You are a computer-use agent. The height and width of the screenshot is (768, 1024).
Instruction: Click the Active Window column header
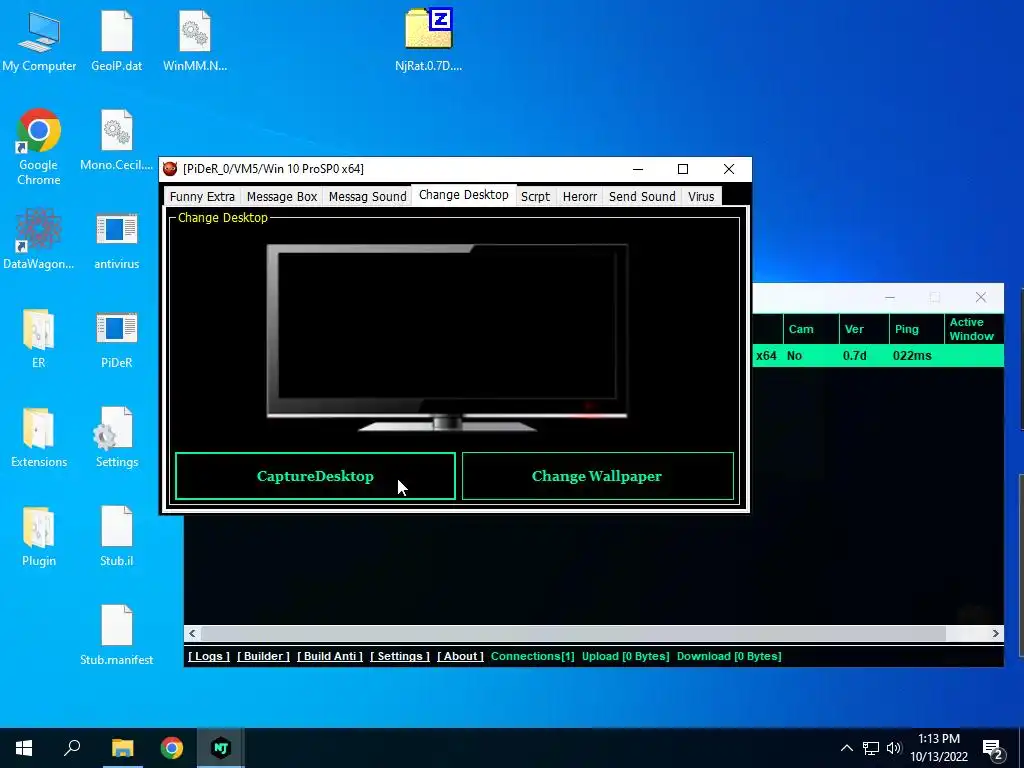pyautogui.click(x=974, y=329)
